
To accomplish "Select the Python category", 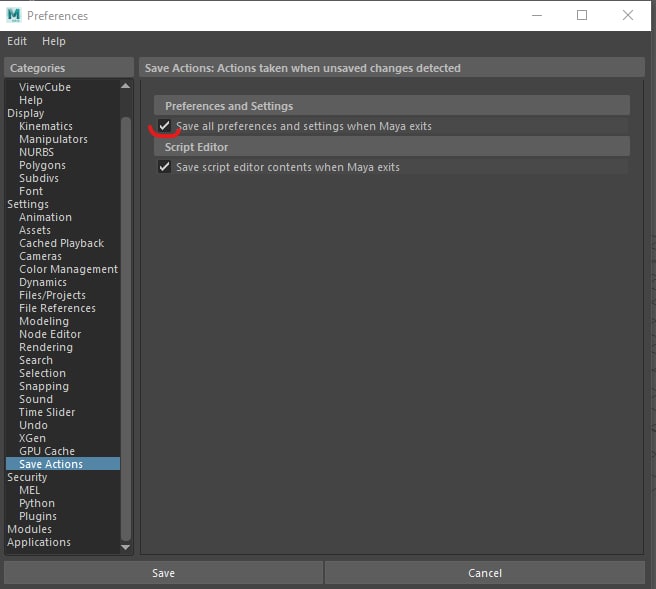I will [37, 503].
